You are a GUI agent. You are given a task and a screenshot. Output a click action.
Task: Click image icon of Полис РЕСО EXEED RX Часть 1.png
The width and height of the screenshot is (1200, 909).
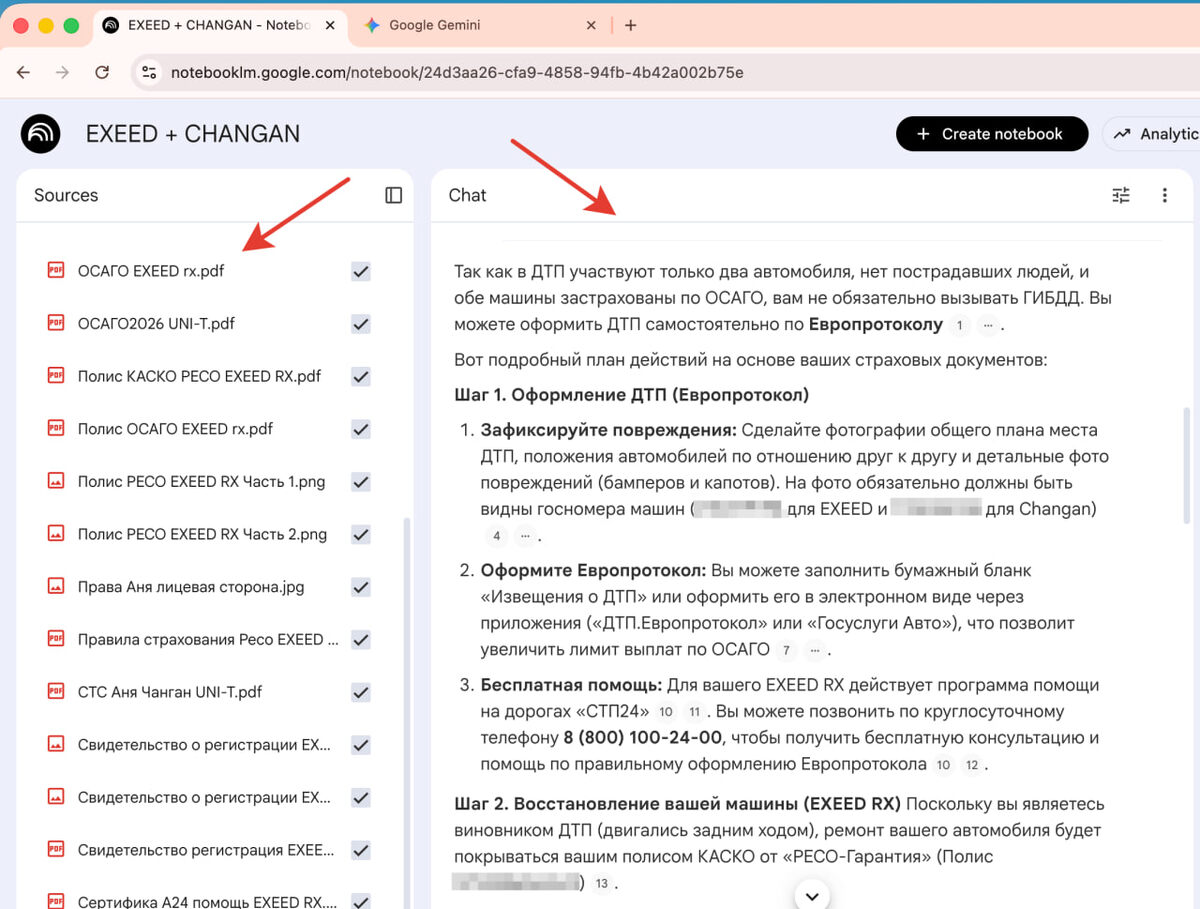tap(56, 481)
